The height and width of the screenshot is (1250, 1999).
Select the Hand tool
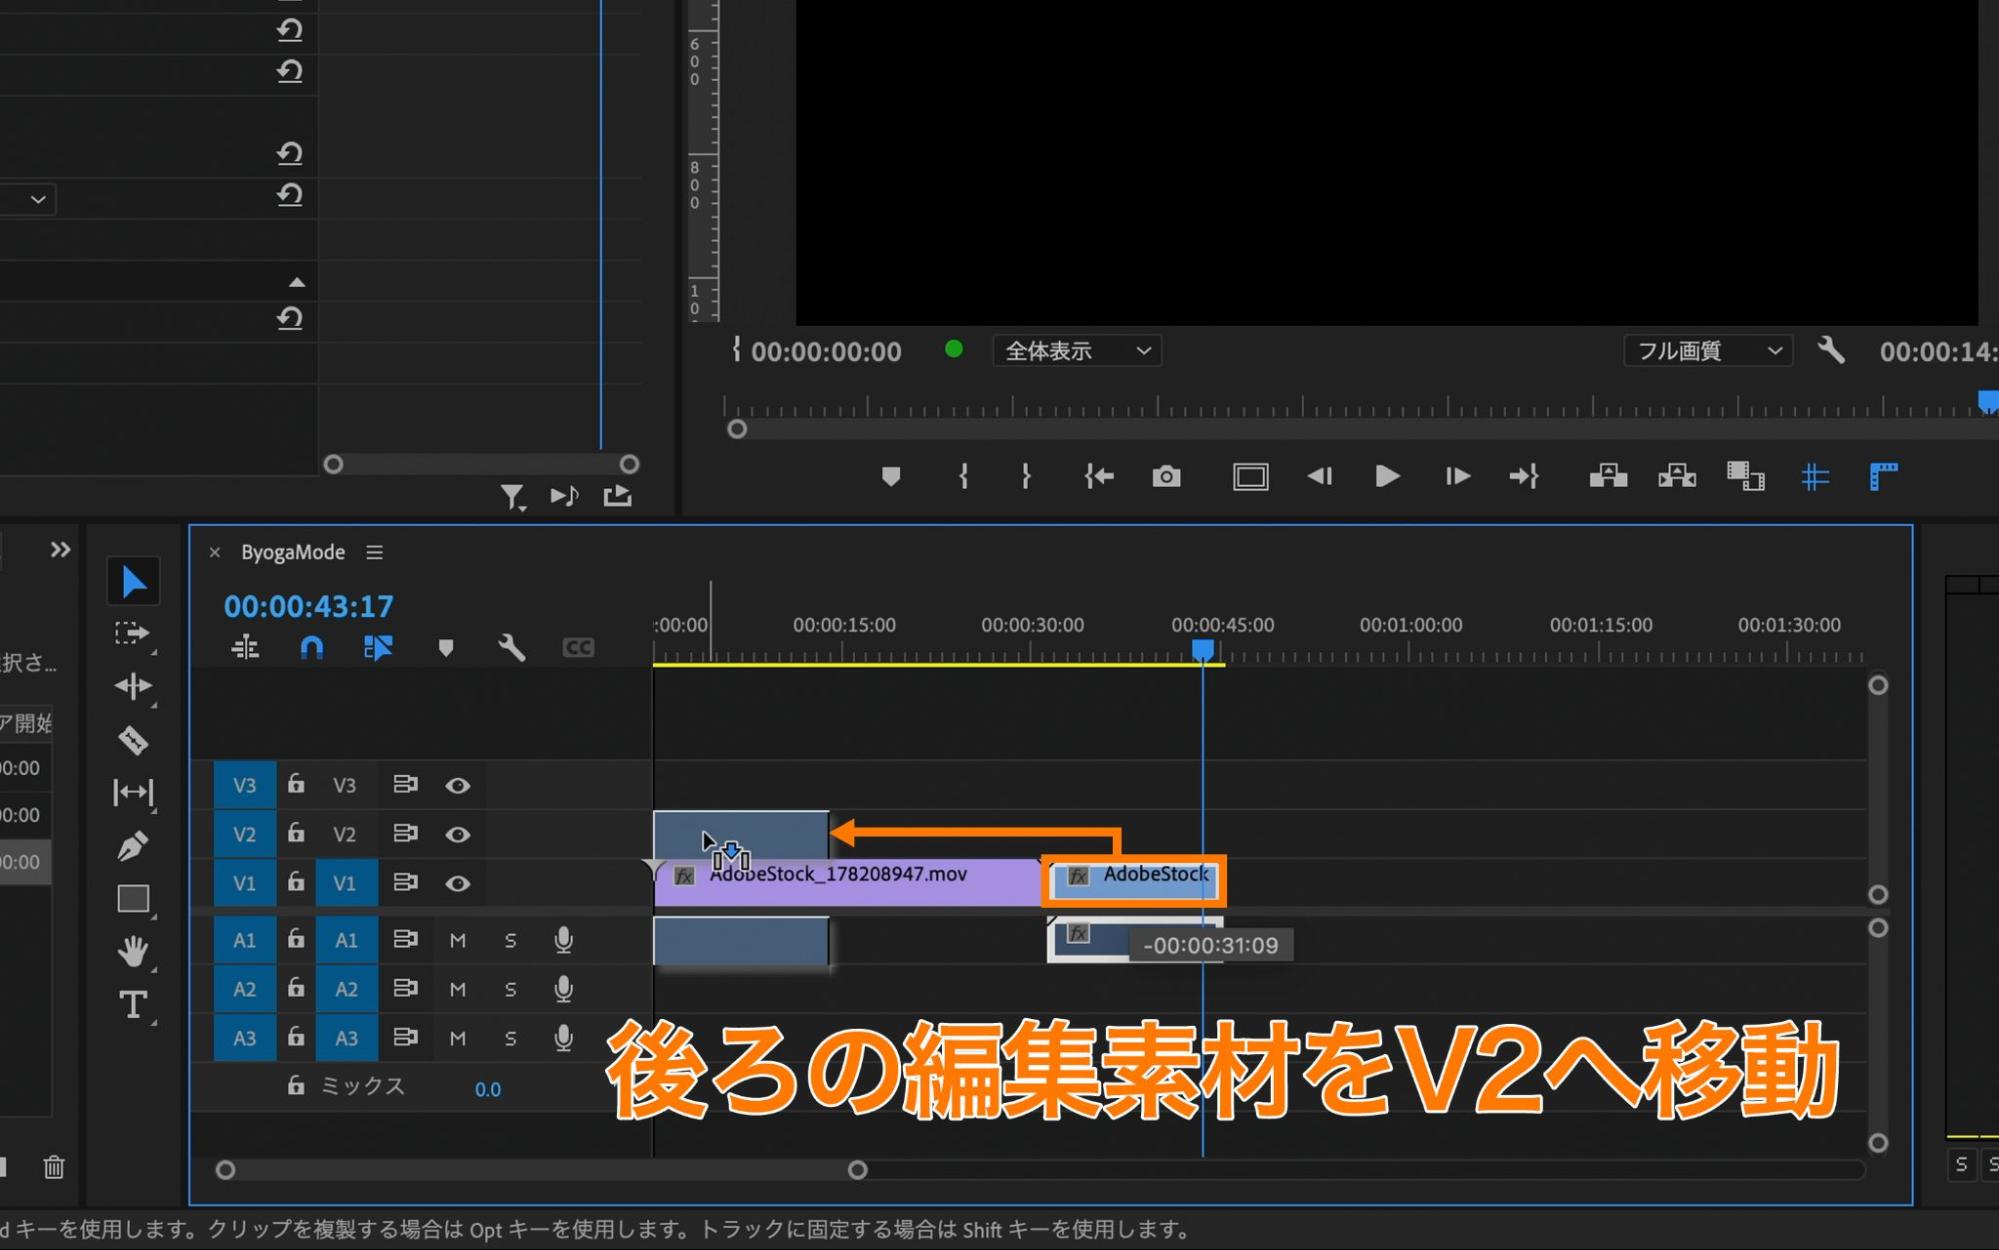click(133, 950)
